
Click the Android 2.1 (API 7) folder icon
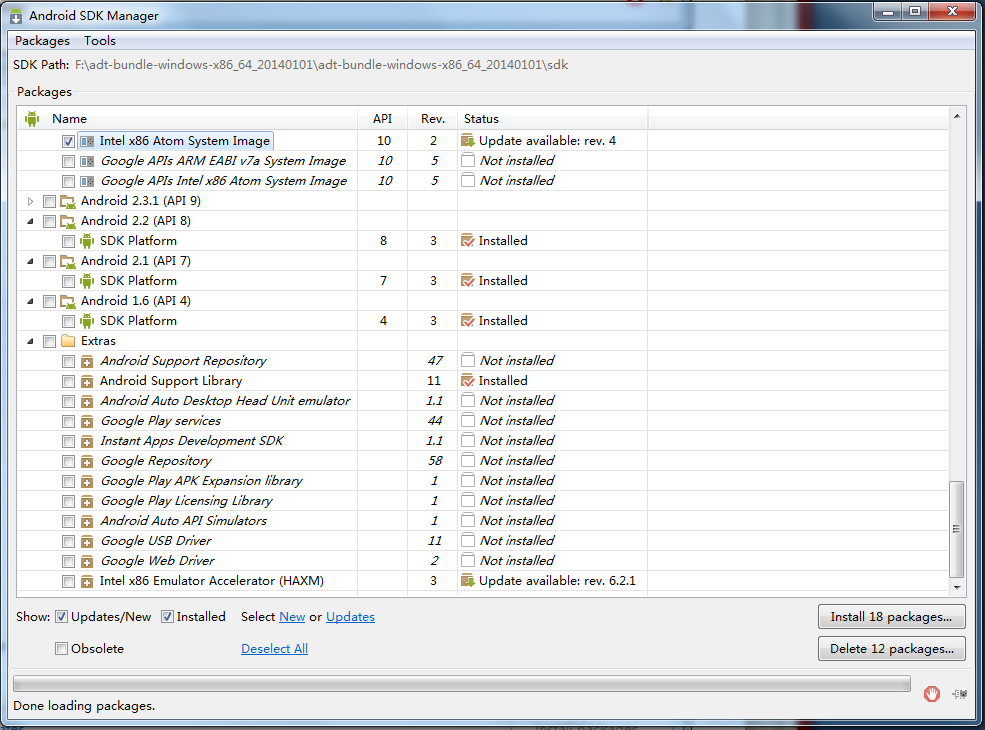coord(68,261)
